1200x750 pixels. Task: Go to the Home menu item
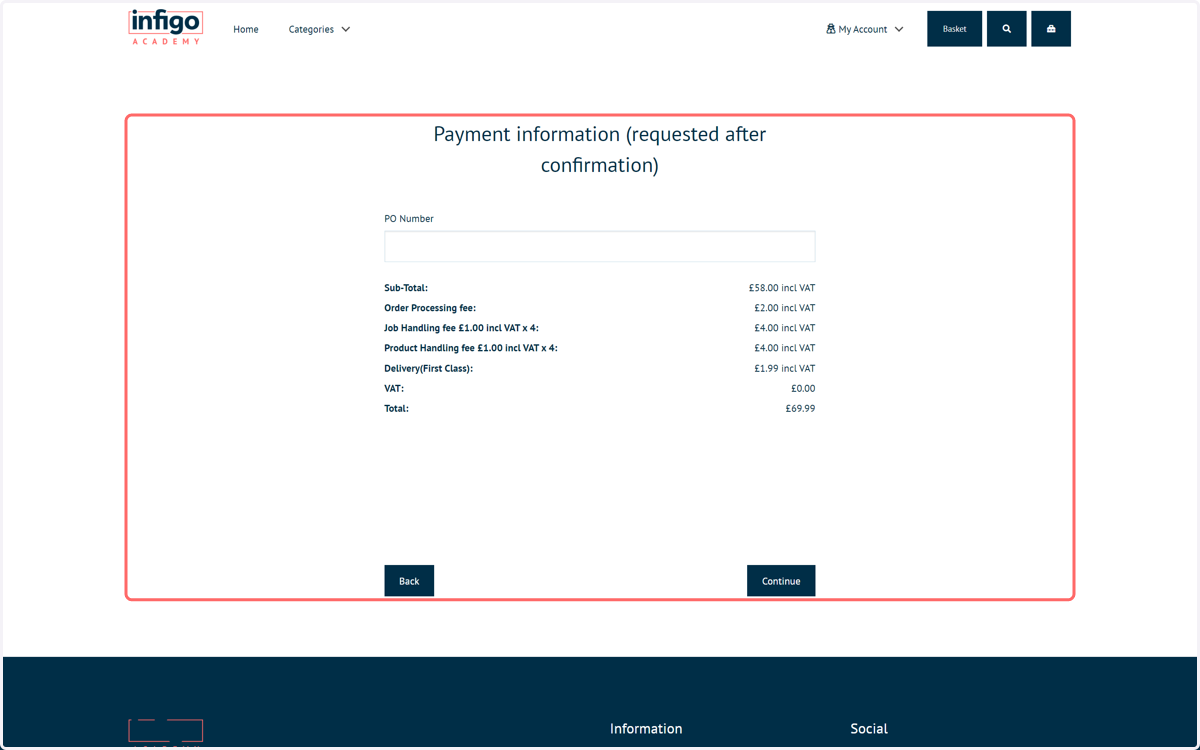pyautogui.click(x=246, y=29)
